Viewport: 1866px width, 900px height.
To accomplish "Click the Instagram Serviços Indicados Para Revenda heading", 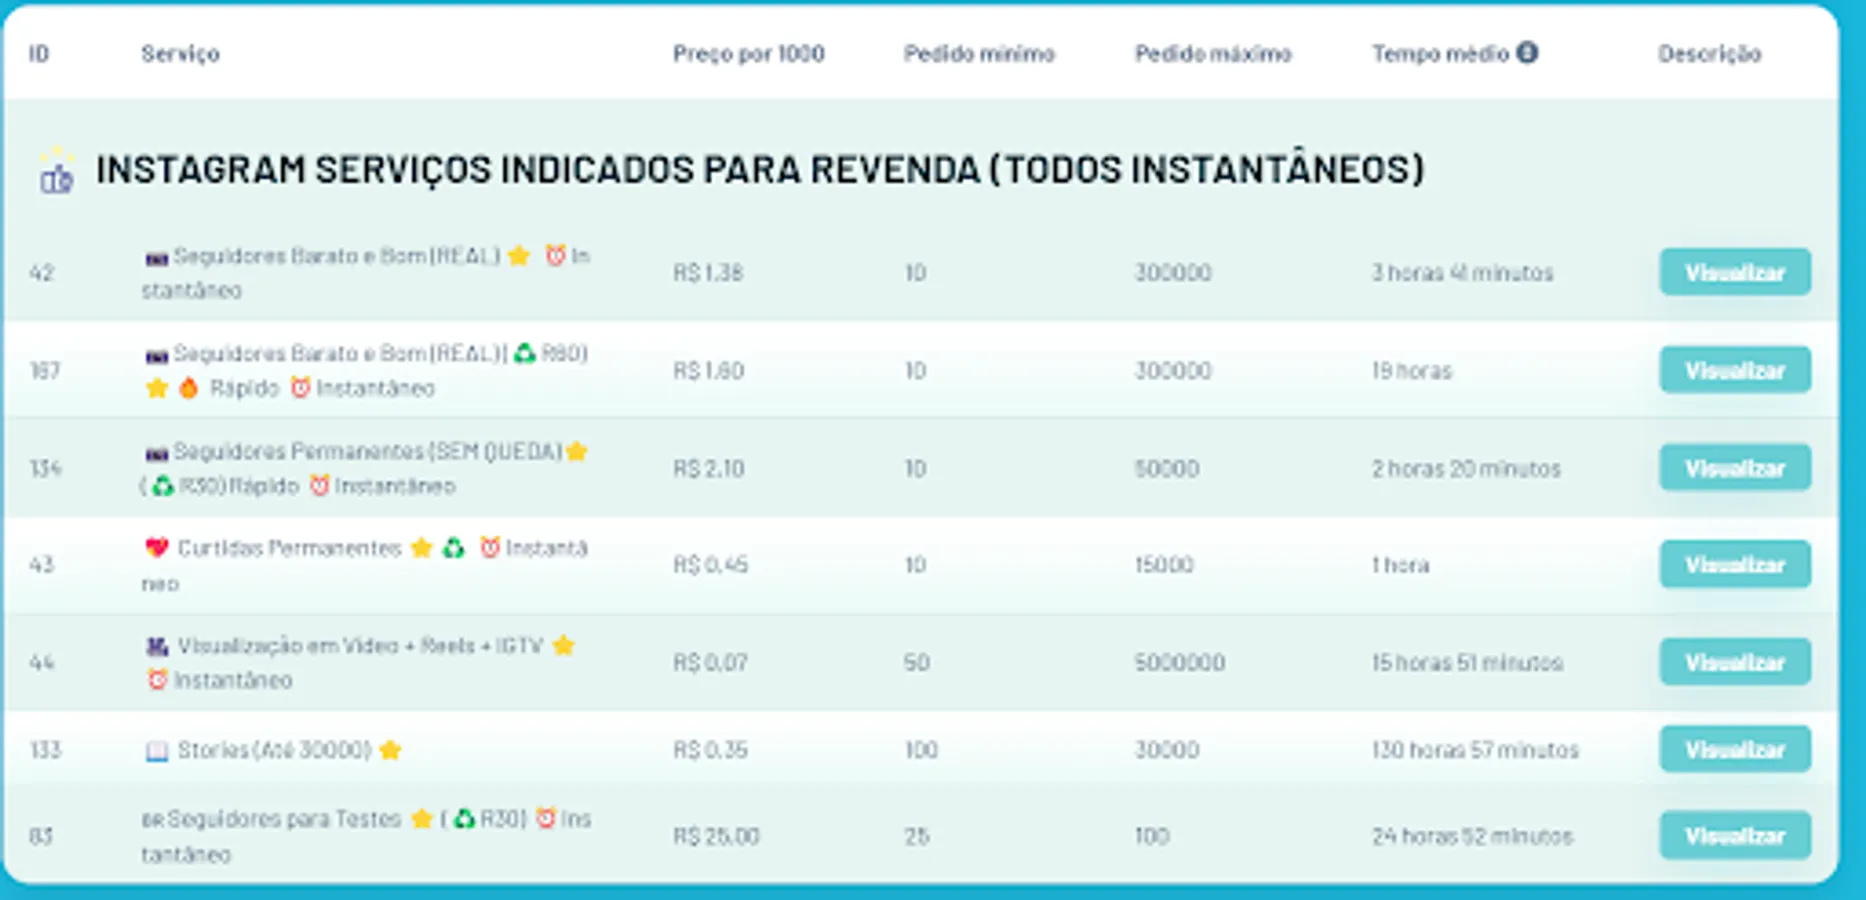I will coord(760,170).
